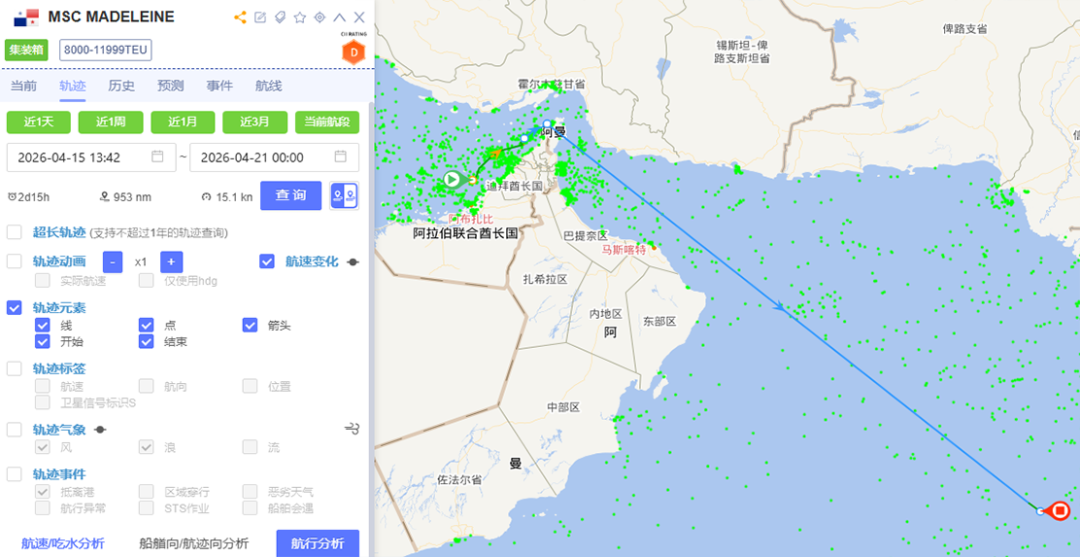Click the end date field 2026-04-21 00:00
This screenshot has width=1080, height=557.
[274, 158]
